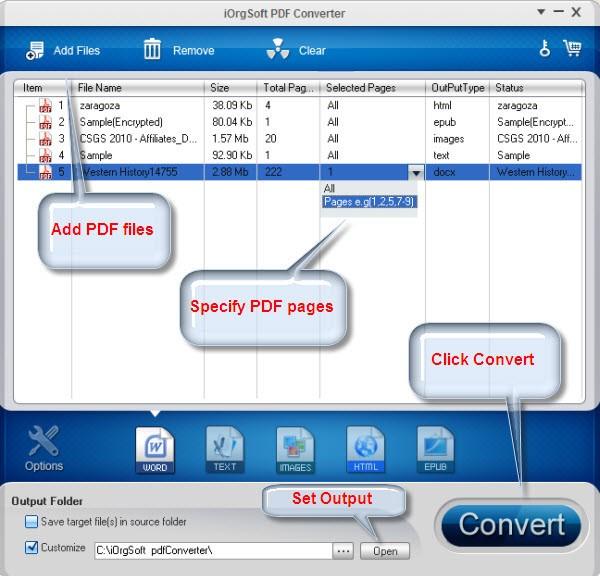The image size is (600, 576).
Task: Uncheck the Customize output folder checkbox
Action: (x=32, y=548)
